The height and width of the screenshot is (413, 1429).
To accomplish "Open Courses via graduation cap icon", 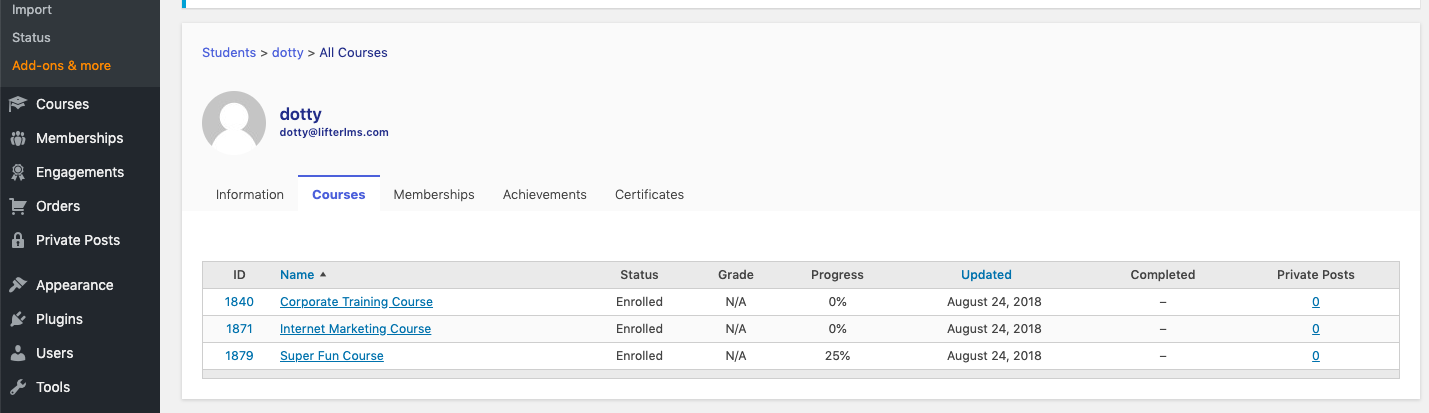I will [17, 104].
